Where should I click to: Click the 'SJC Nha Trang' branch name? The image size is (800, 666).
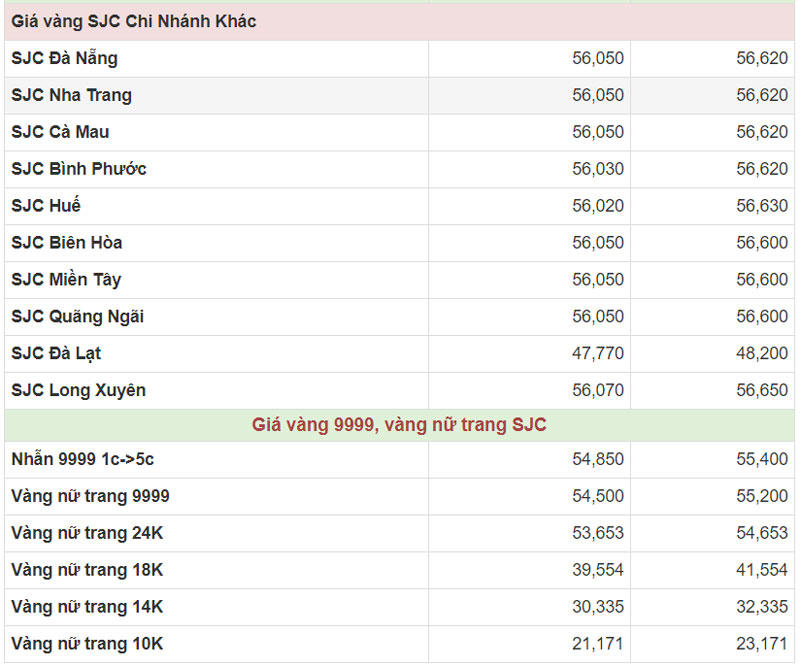pos(71,95)
